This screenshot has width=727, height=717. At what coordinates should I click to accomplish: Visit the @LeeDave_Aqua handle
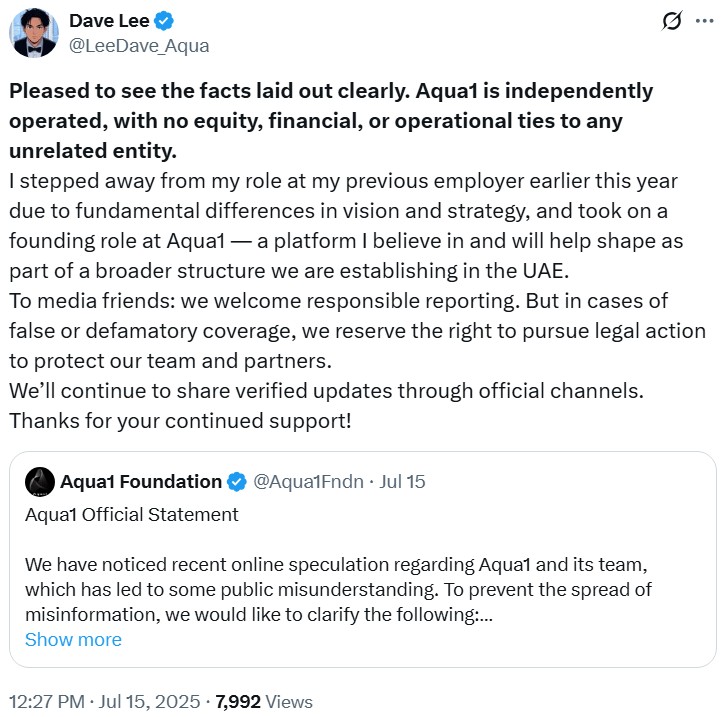139,45
